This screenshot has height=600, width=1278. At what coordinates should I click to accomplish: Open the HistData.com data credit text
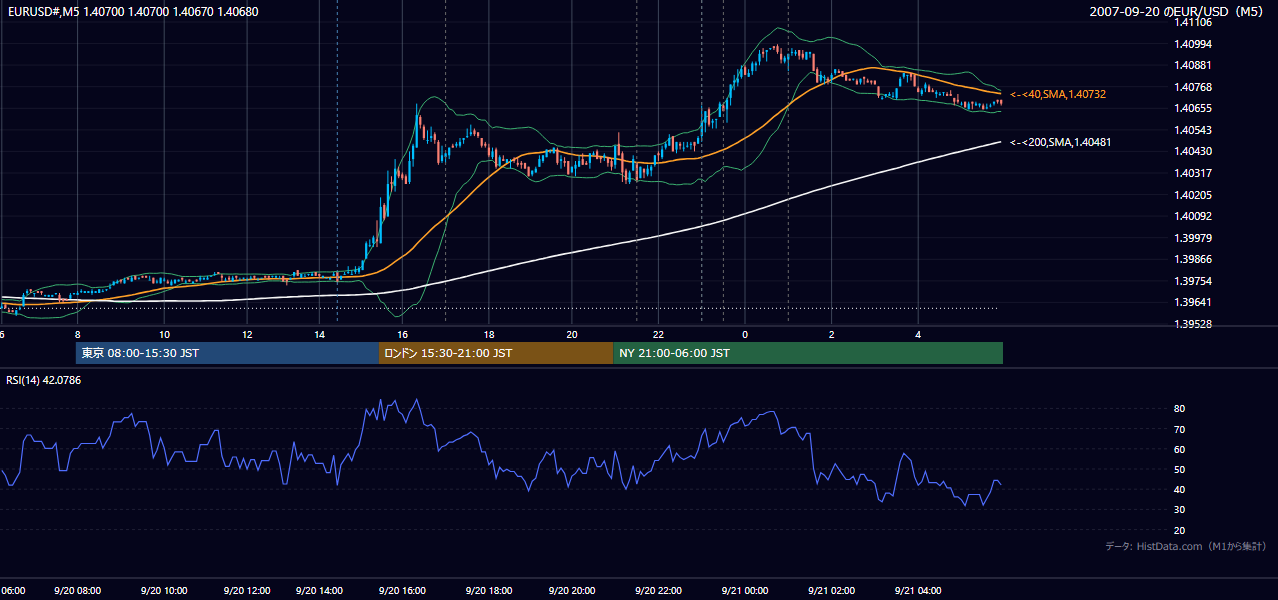1186,546
